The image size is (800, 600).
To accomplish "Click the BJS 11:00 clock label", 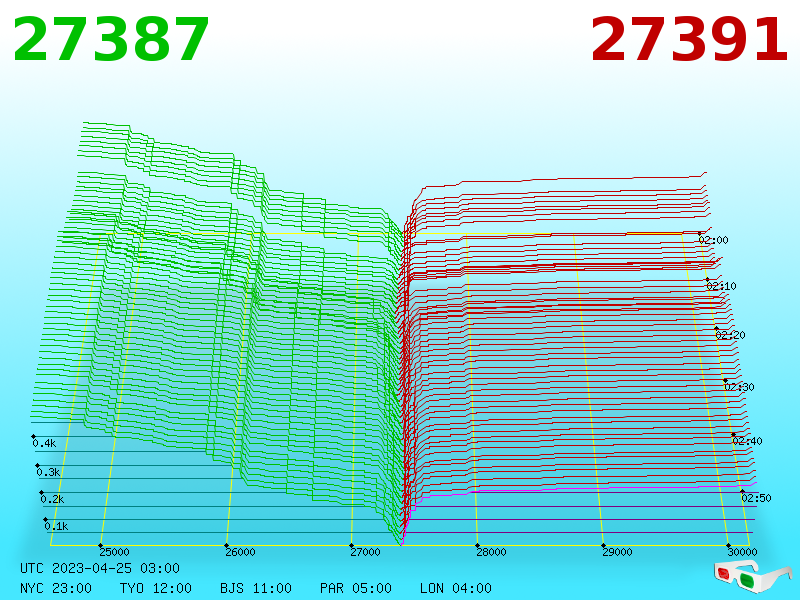I will click(256, 588).
